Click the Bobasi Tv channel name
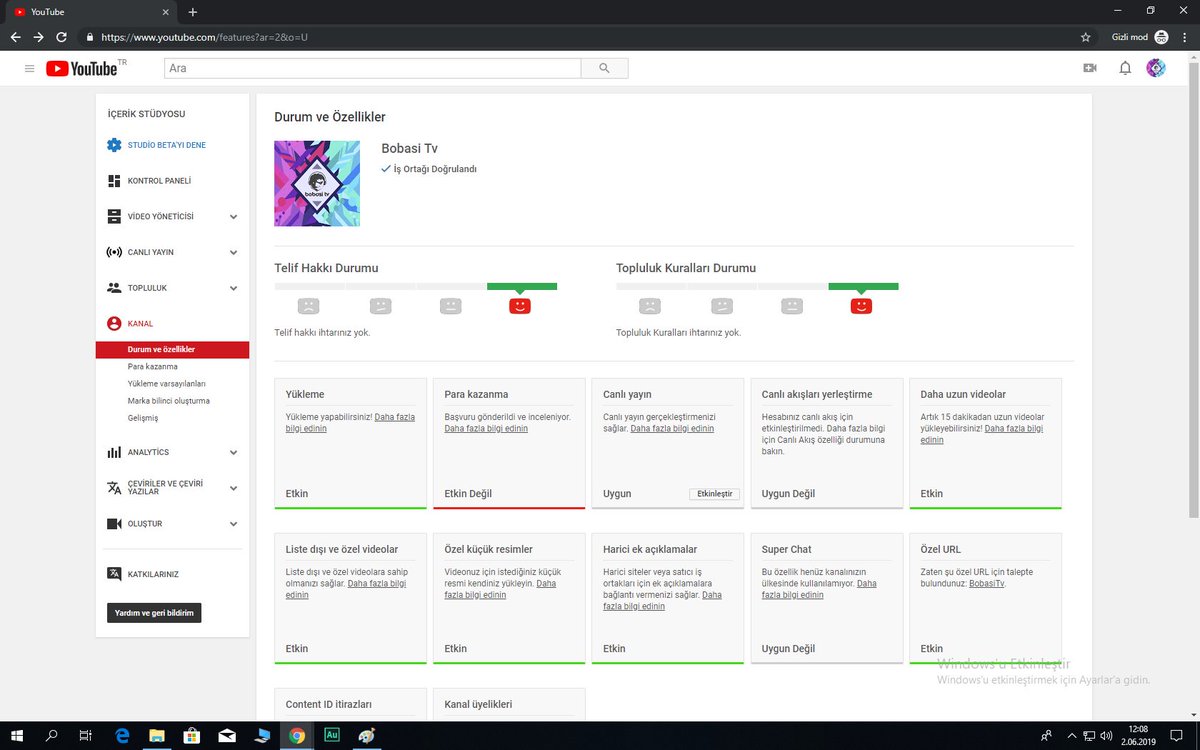This screenshot has height=750, width=1200. 409,148
